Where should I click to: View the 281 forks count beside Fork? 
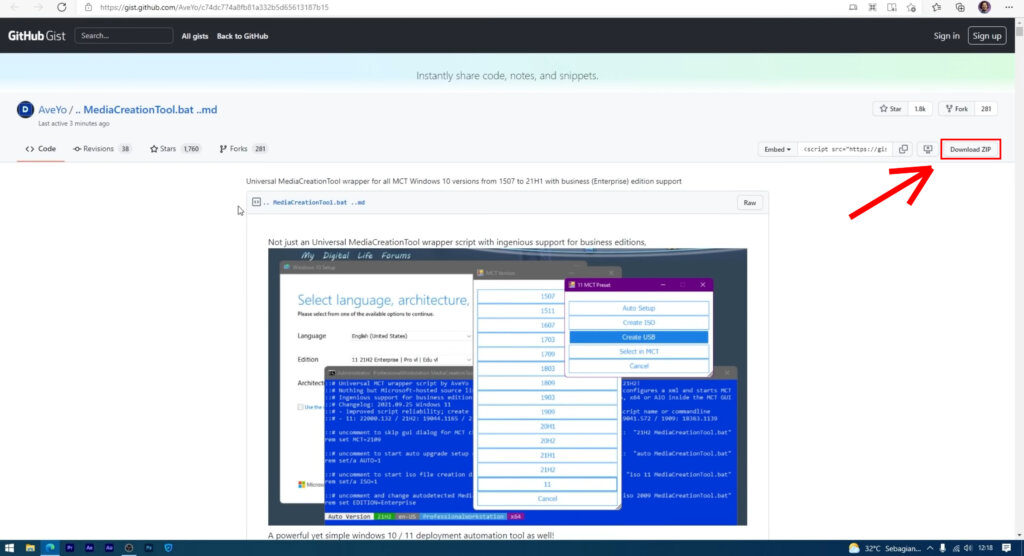tap(986, 109)
